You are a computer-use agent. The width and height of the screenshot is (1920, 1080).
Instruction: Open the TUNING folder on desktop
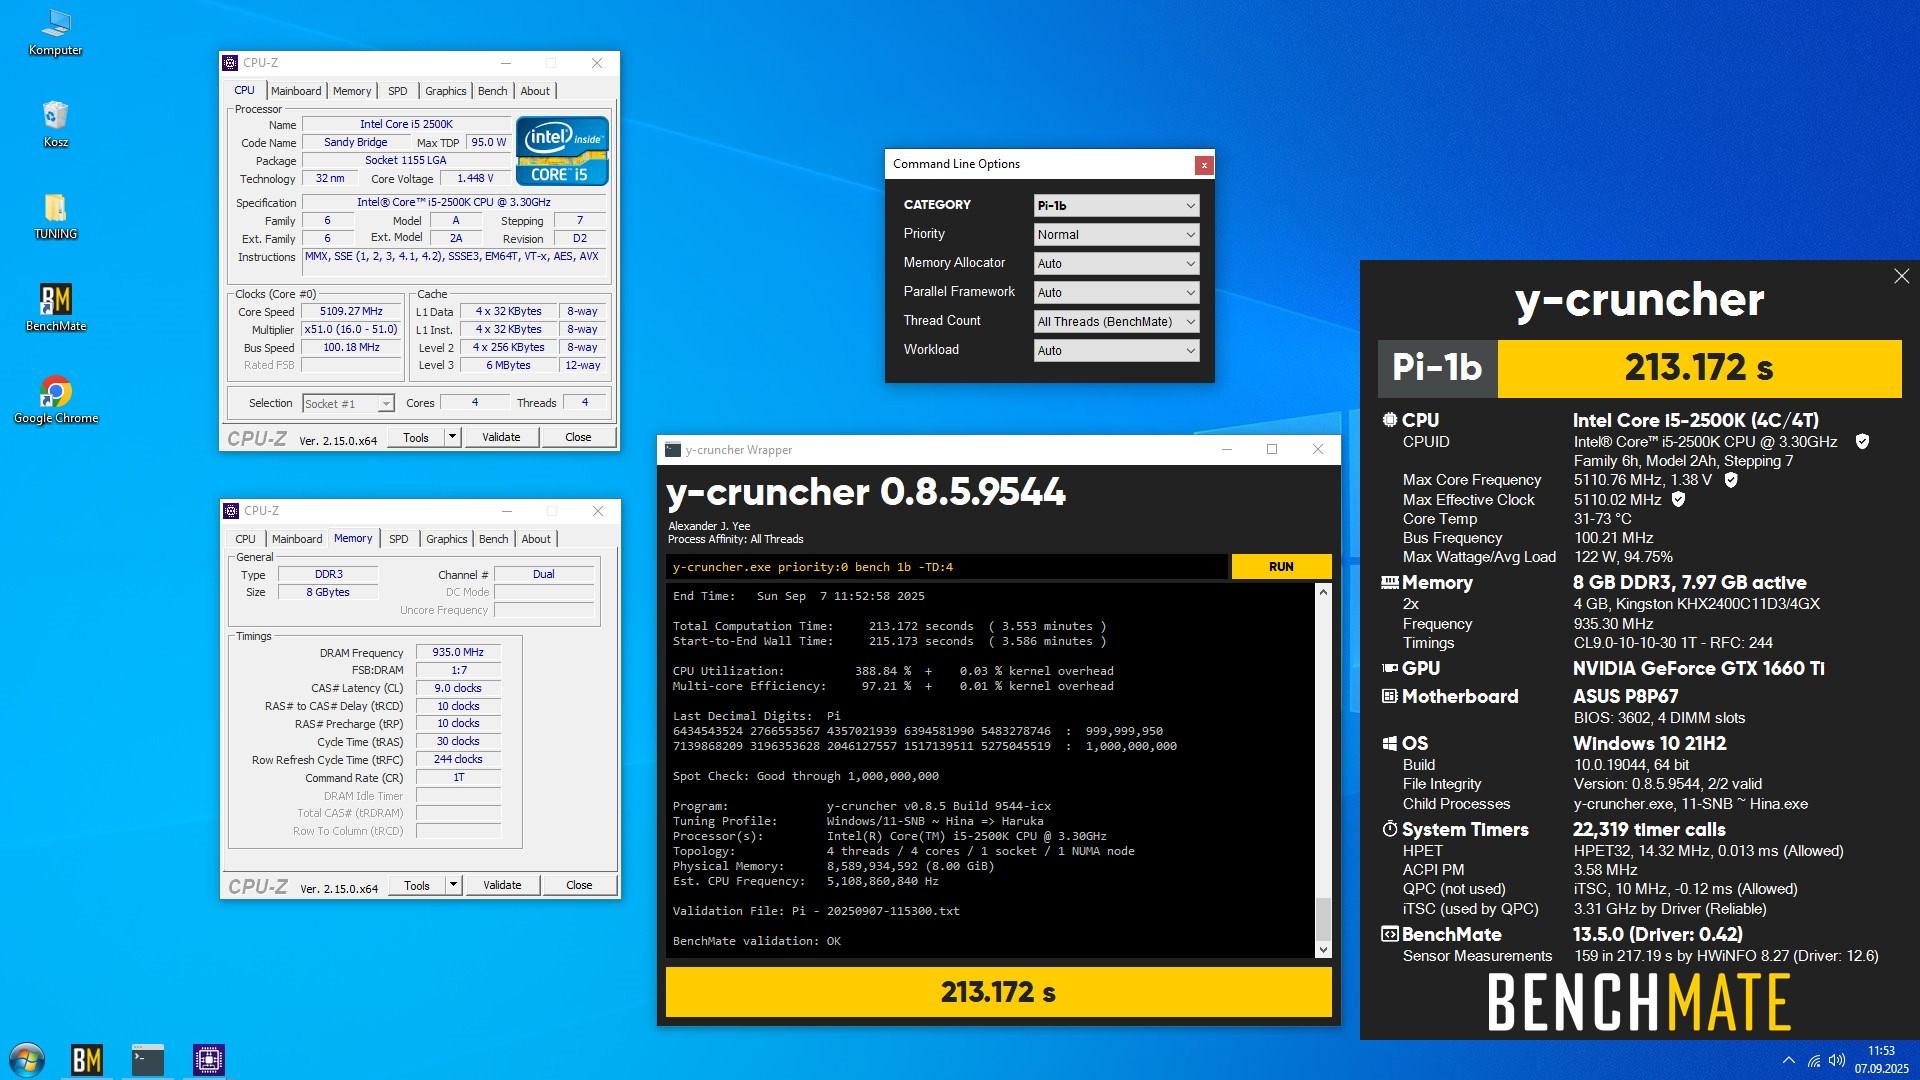[x=55, y=208]
